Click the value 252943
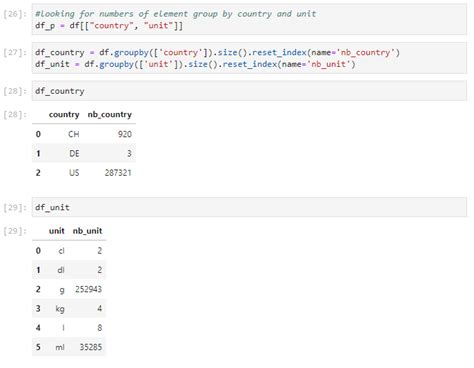The height and width of the screenshot is (368, 474). click(x=88, y=289)
